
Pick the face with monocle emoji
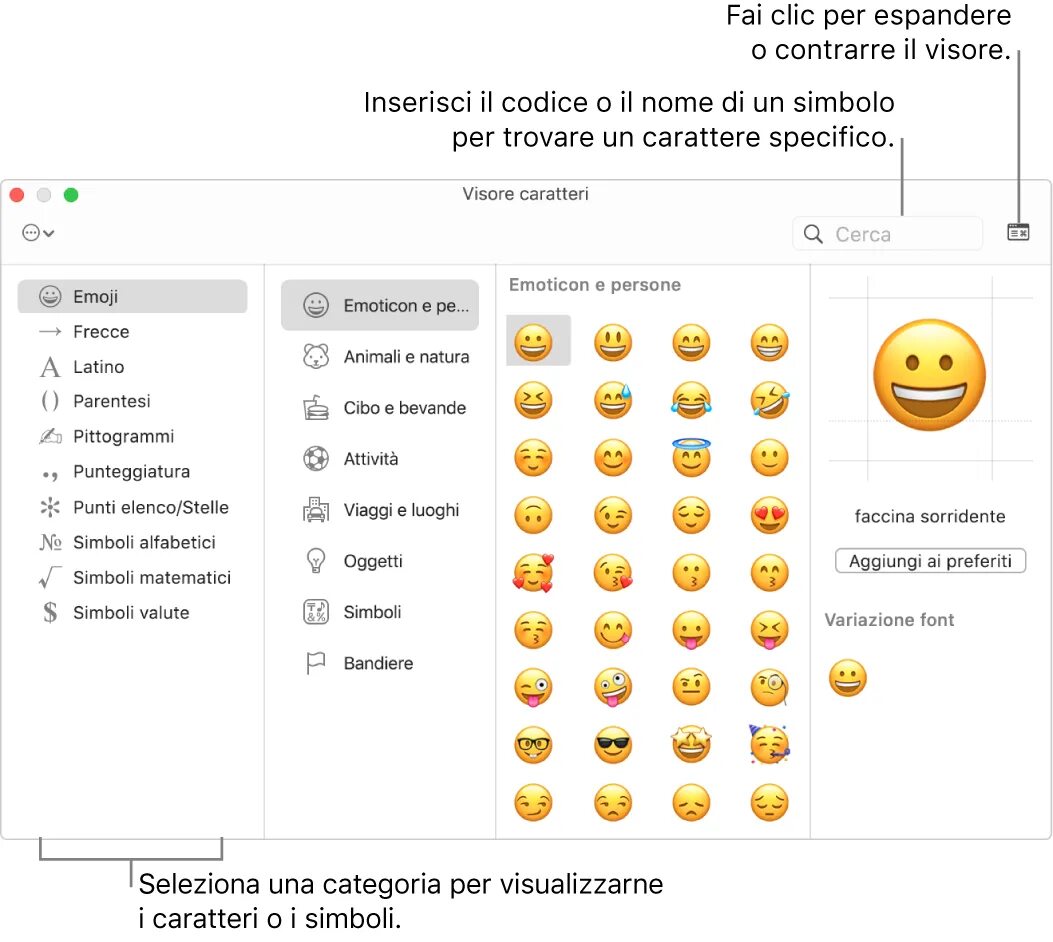pyautogui.click(x=770, y=688)
